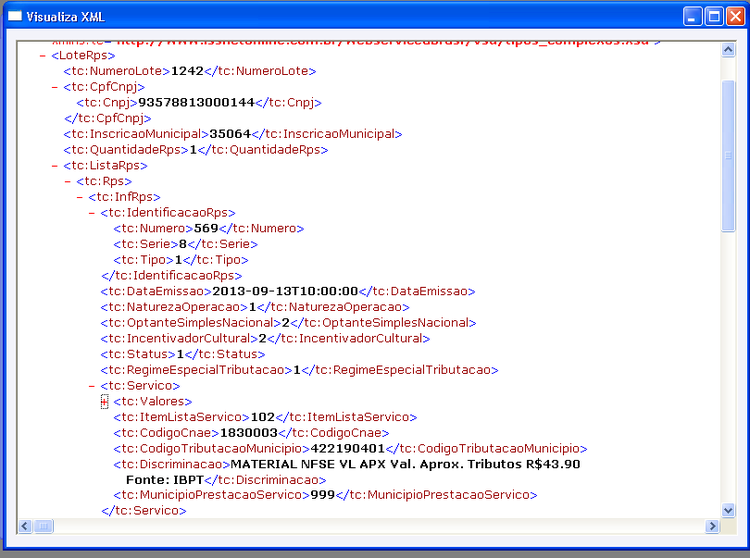Click the horizontal scrollbar right arrow

click(x=712, y=526)
